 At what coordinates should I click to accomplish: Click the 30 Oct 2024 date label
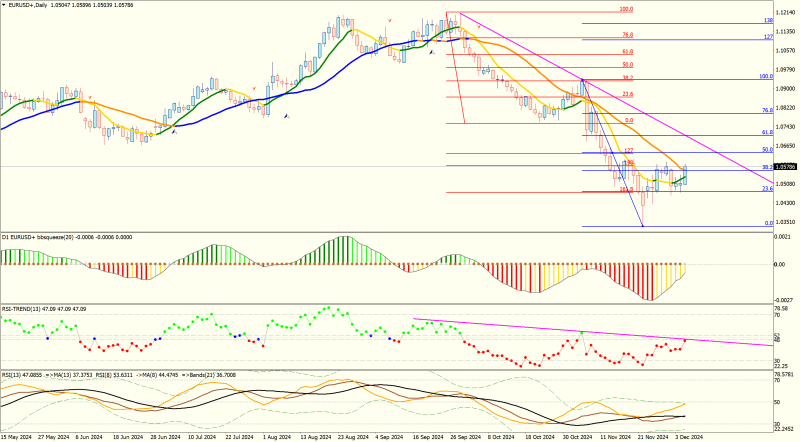577,437
